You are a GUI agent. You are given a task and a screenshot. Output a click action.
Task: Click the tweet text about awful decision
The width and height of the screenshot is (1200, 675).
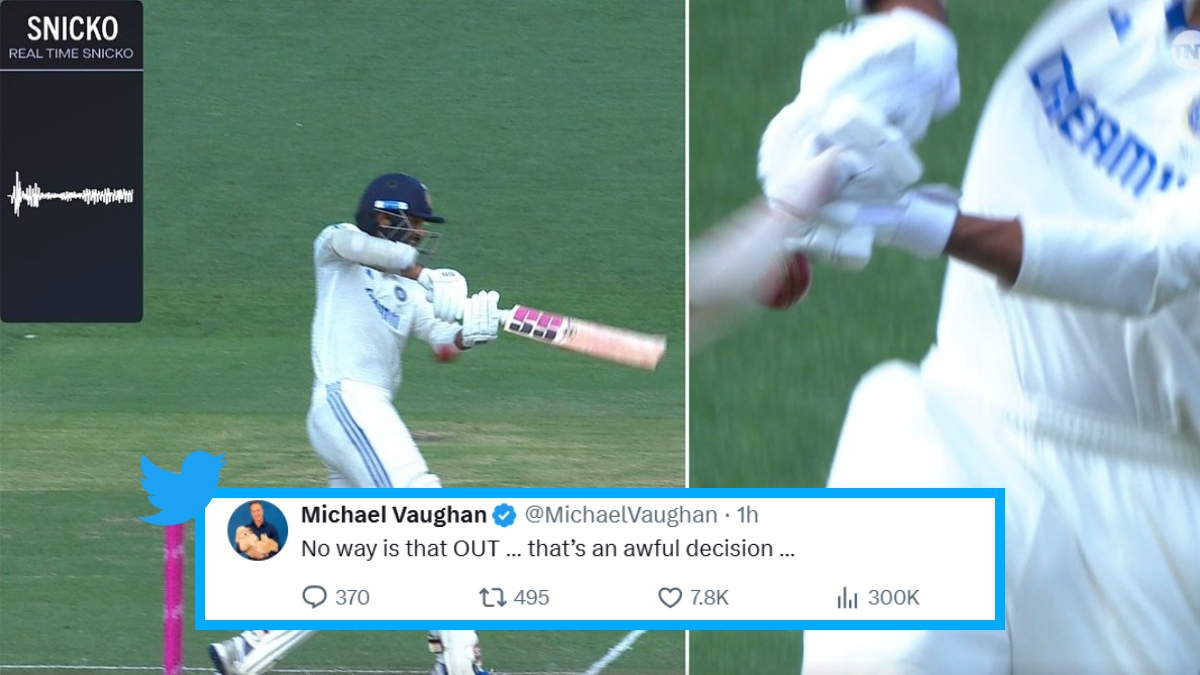coord(548,549)
